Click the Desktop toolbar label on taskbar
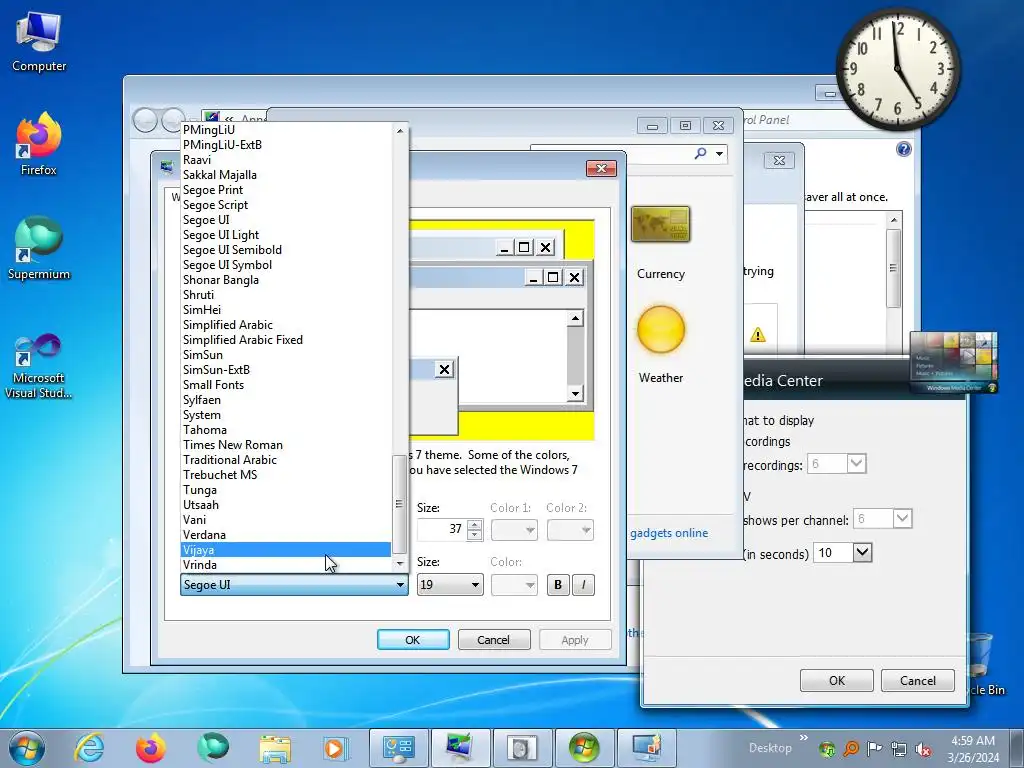 click(770, 748)
